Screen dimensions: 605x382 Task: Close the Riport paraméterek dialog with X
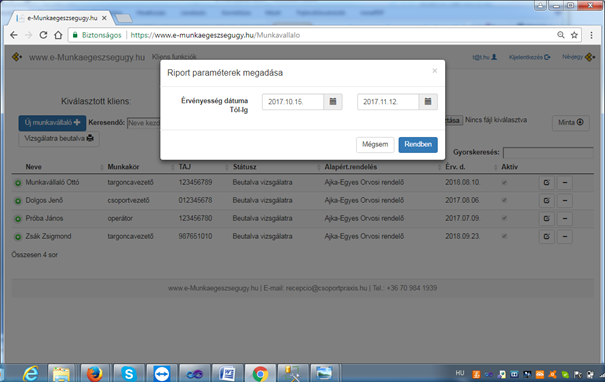(434, 71)
